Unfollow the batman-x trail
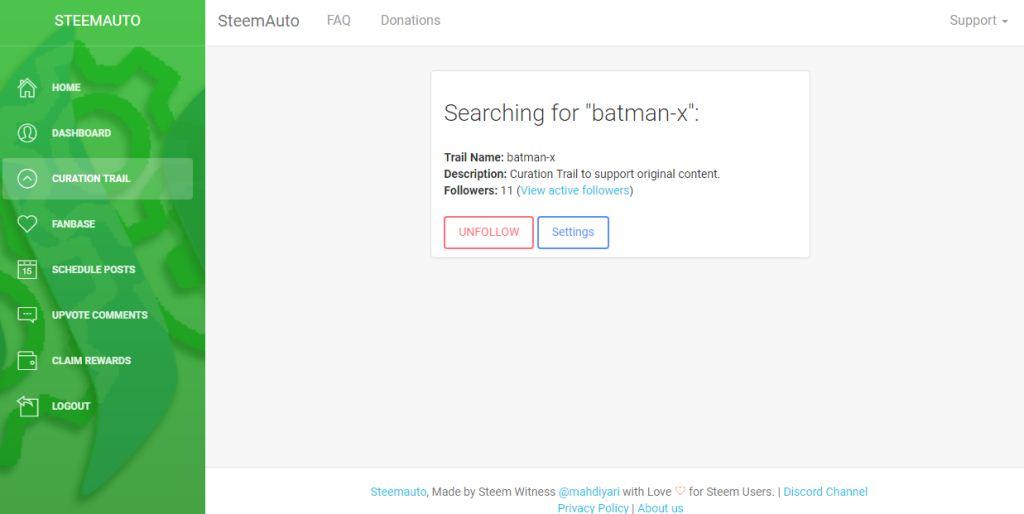Image resolution: width=1024 pixels, height=514 pixels. pos(489,232)
